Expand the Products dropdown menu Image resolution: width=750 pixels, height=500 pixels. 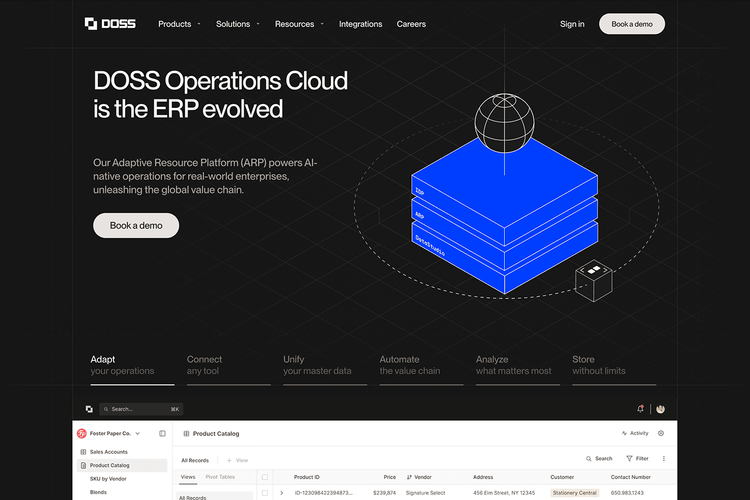179,24
